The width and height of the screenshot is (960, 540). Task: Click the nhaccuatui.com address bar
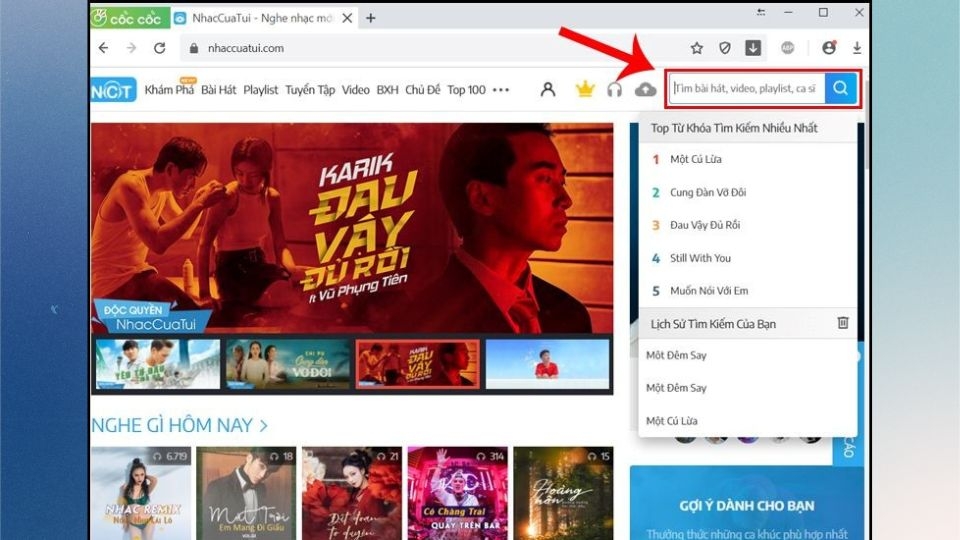pyautogui.click(x=429, y=48)
